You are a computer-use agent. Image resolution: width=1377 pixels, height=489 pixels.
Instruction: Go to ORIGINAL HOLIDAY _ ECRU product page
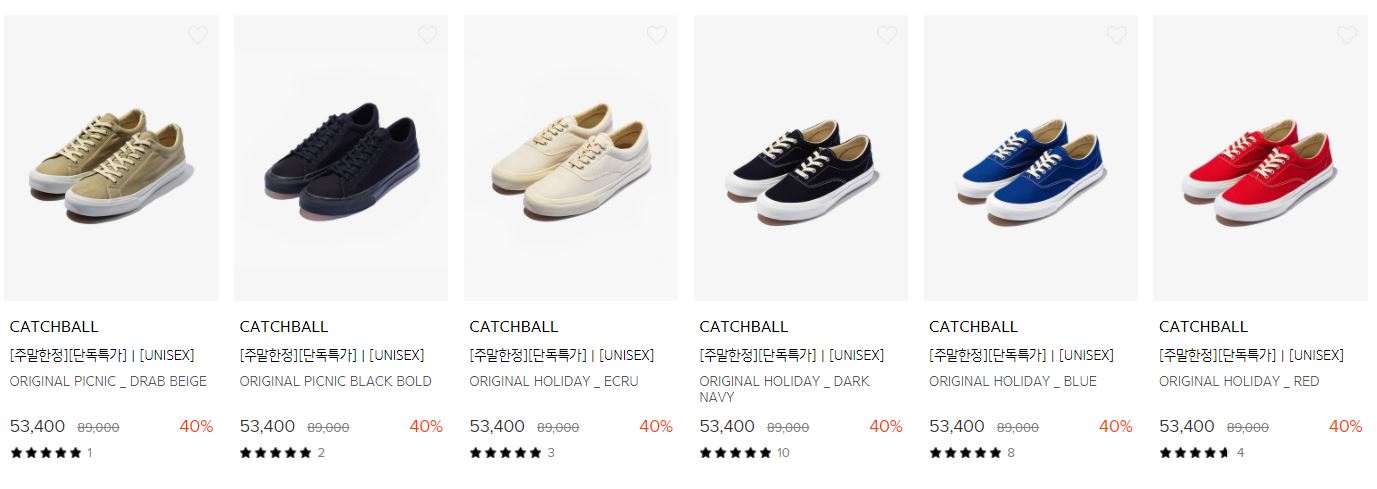[x=554, y=381]
